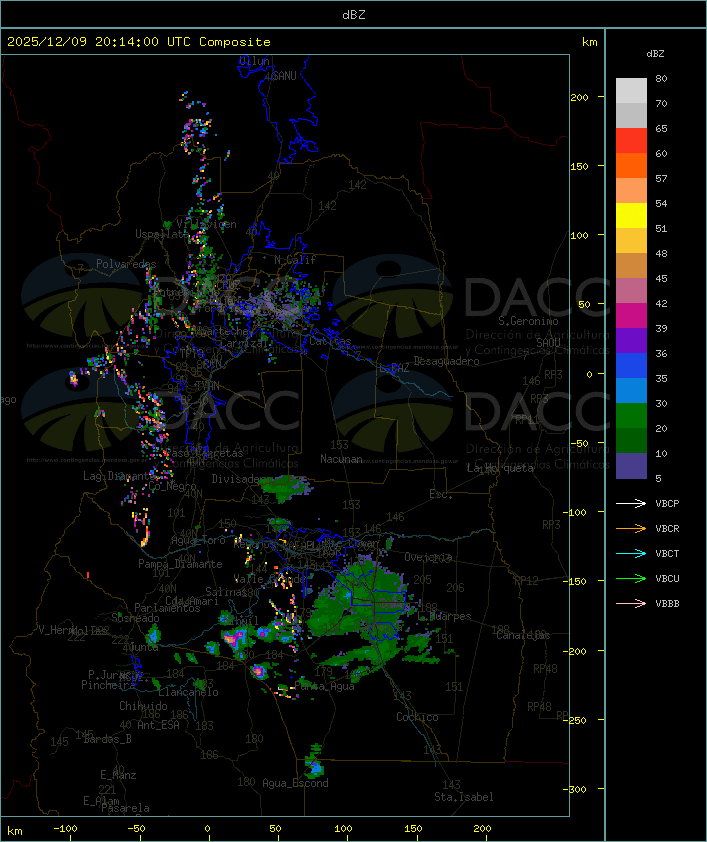Select the blue 36–35 dBZ swatch
The height and width of the screenshot is (842, 707).
(631, 365)
